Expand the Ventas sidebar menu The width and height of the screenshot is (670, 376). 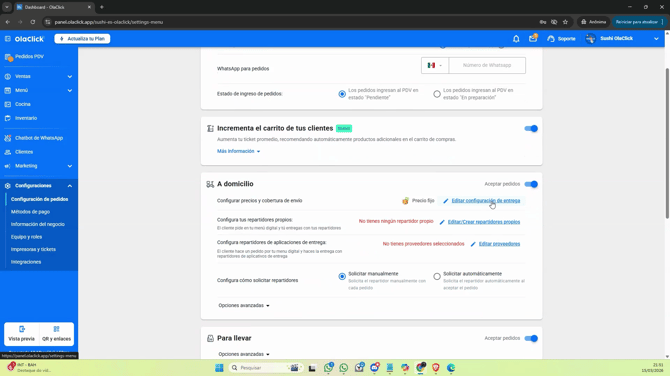(x=70, y=76)
